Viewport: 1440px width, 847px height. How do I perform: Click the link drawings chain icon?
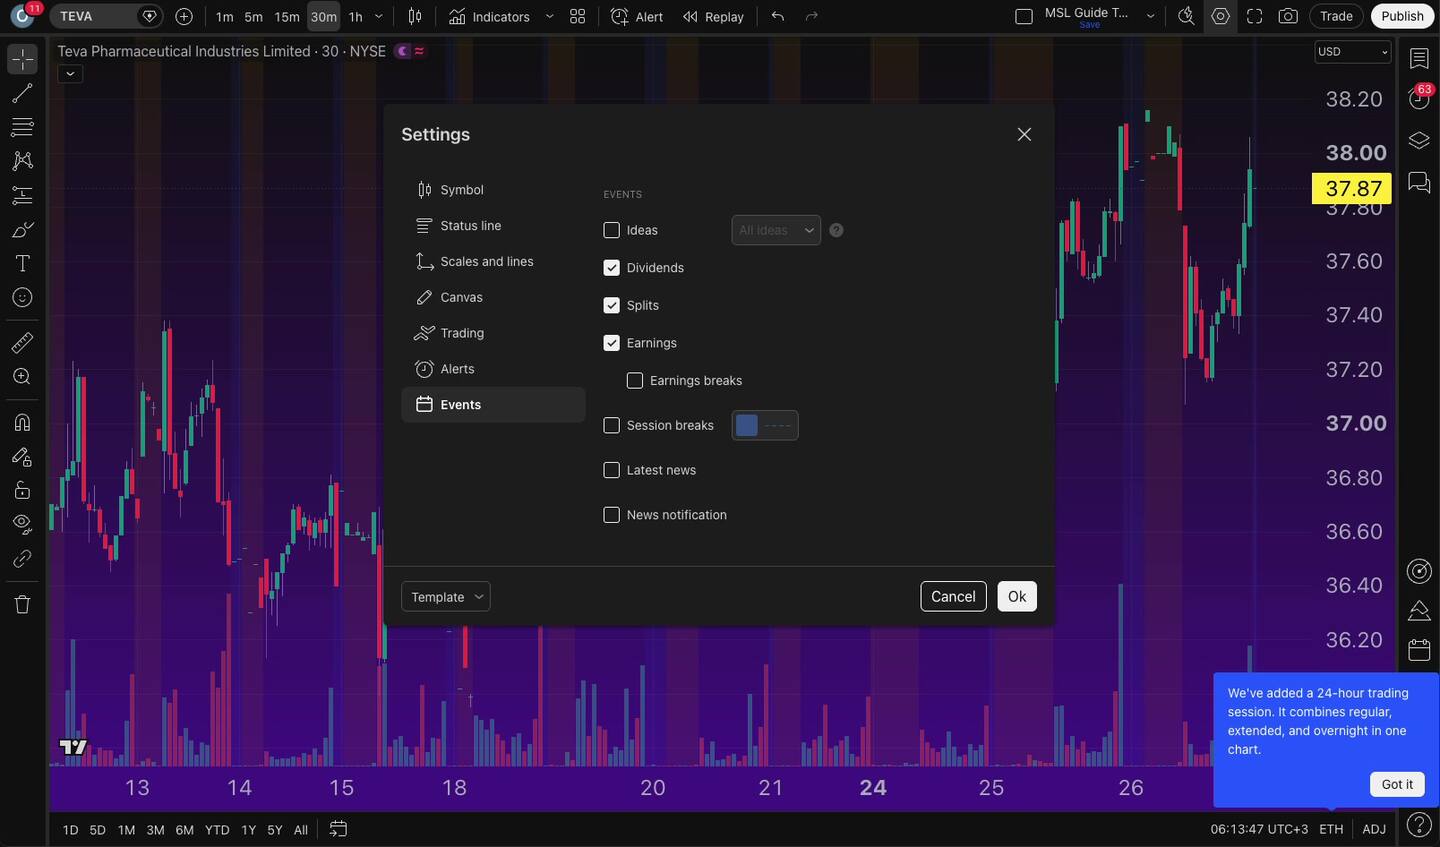click(22, 558)
